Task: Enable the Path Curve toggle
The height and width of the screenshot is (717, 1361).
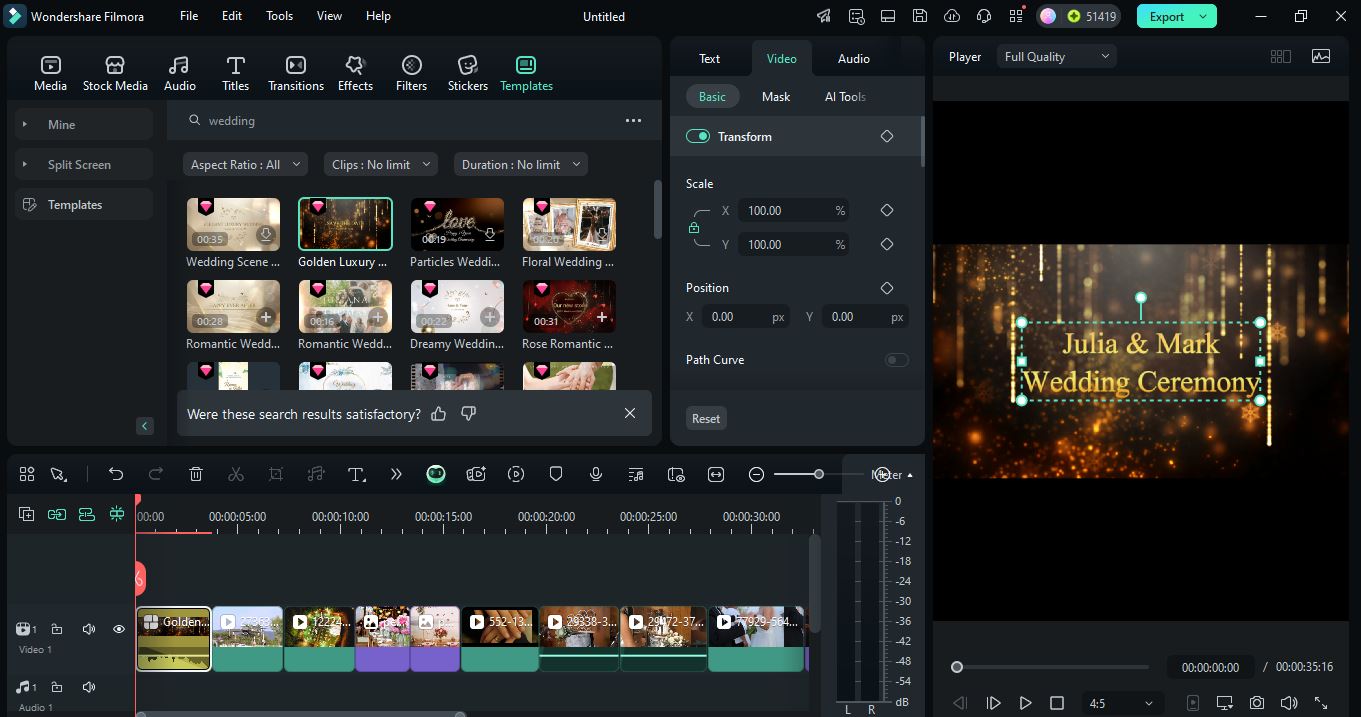Action: click(x=897, y=359)
